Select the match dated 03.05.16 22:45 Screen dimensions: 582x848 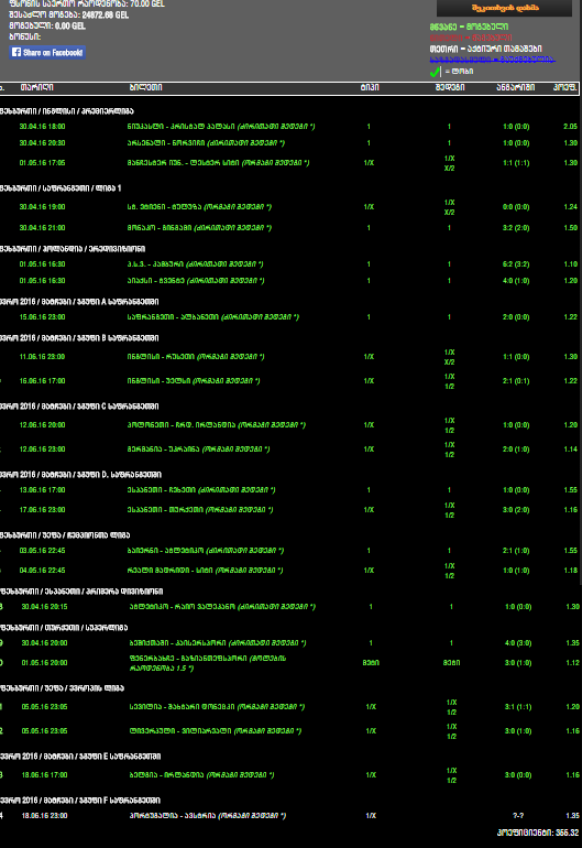[x=291, y=551]
